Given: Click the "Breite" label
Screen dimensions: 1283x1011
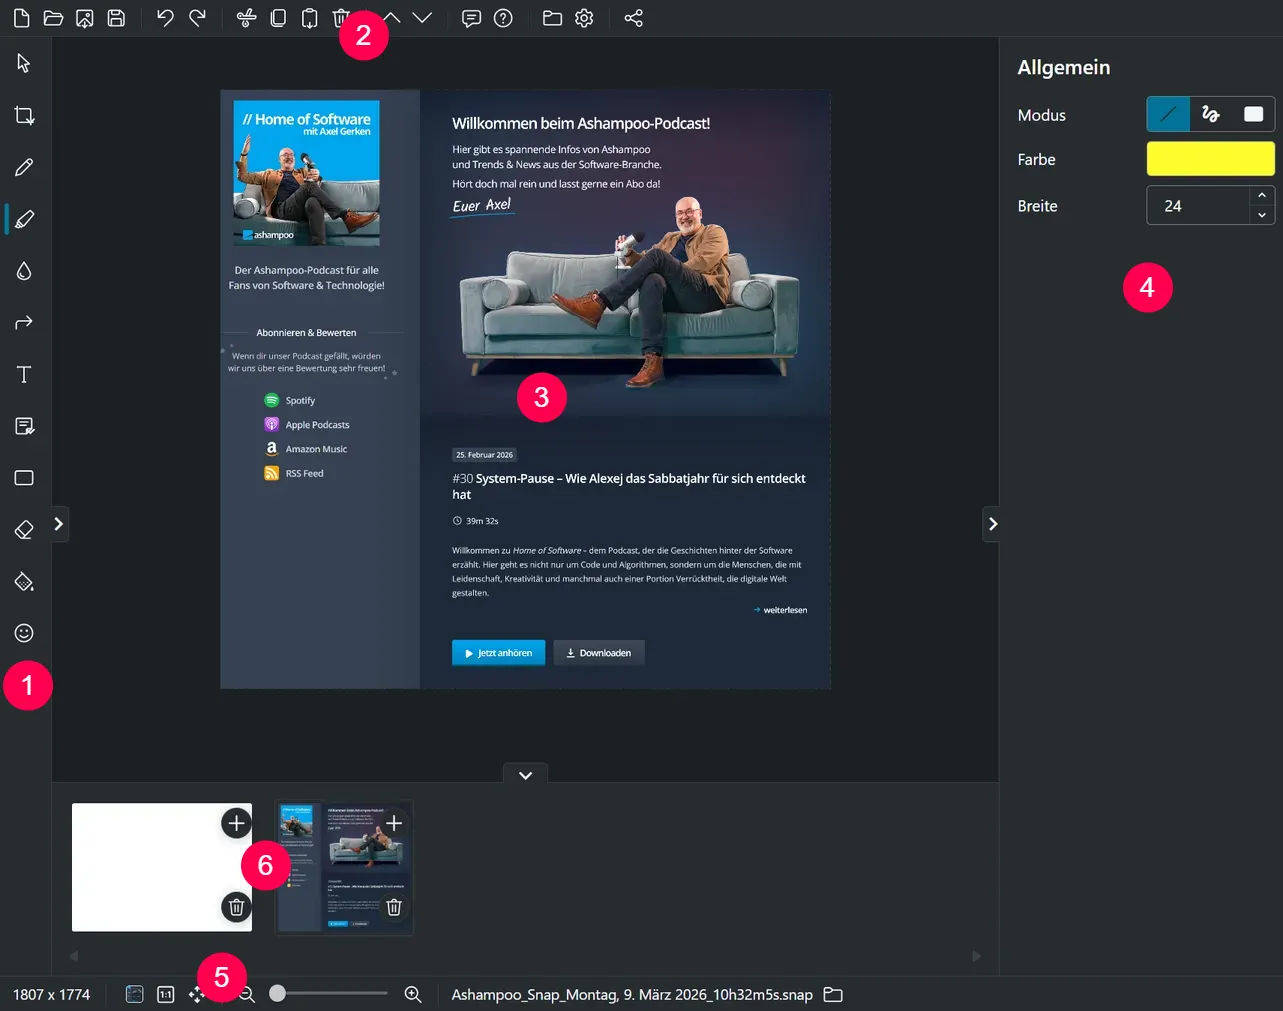Looking at the screenshot, I should coord(1038,206).
